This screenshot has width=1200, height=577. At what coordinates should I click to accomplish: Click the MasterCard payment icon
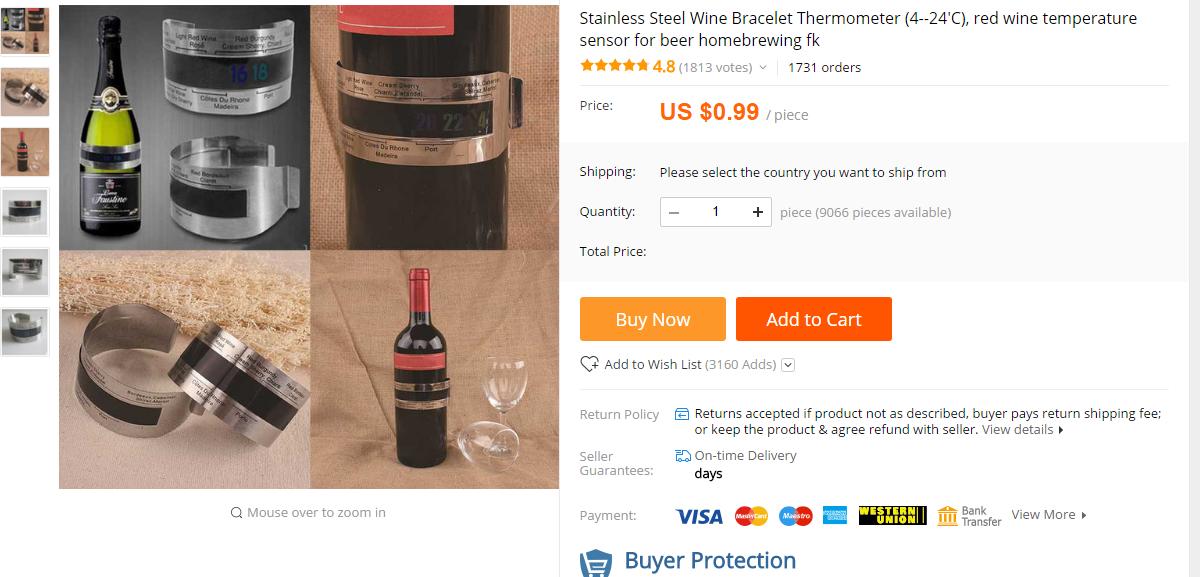pos(751,516)
